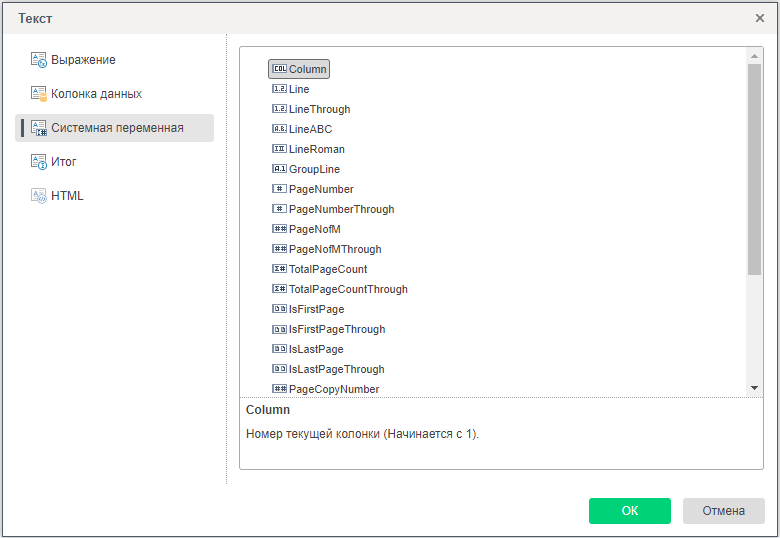Click the IsFirstPage variable icon
The width and height of the screenshot is (780, 538).
[279, 309]
